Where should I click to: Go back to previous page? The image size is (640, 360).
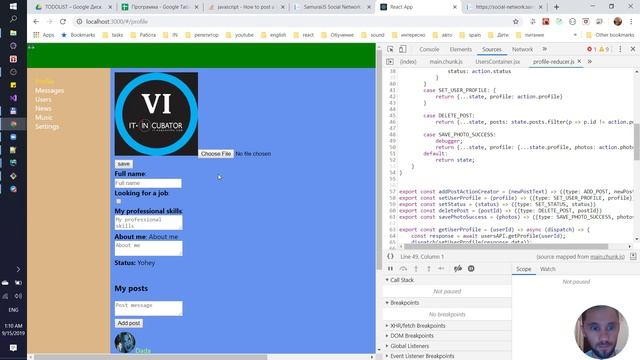[36, 22]
